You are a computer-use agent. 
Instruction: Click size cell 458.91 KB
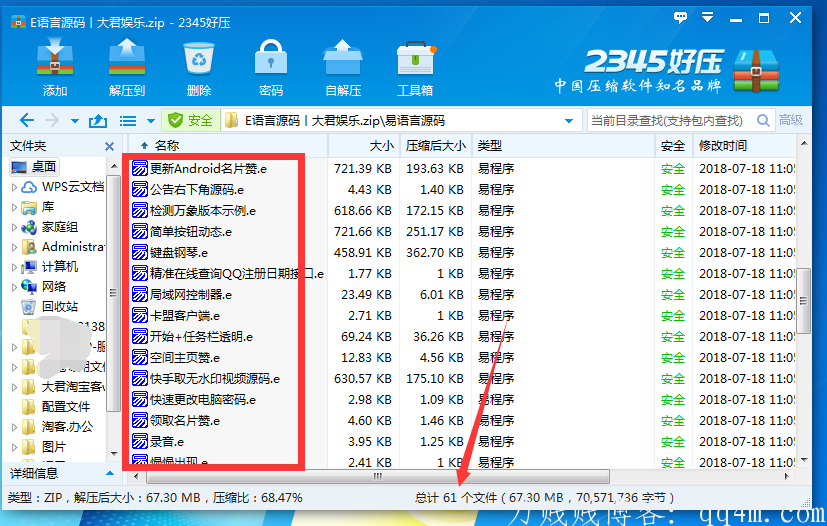[x=362, y=253]
